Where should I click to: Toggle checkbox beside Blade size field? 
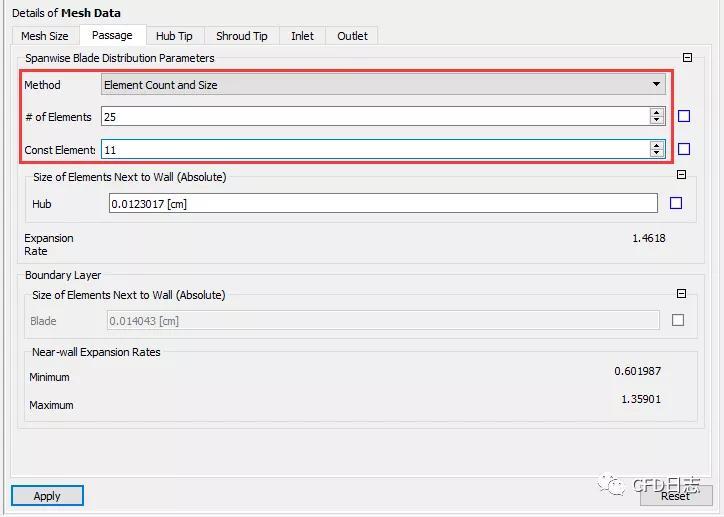(678, 320)
